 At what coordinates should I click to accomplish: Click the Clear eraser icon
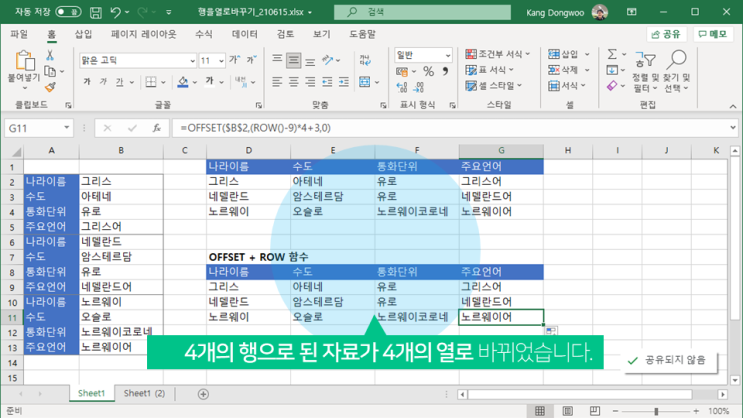(612, 86)
